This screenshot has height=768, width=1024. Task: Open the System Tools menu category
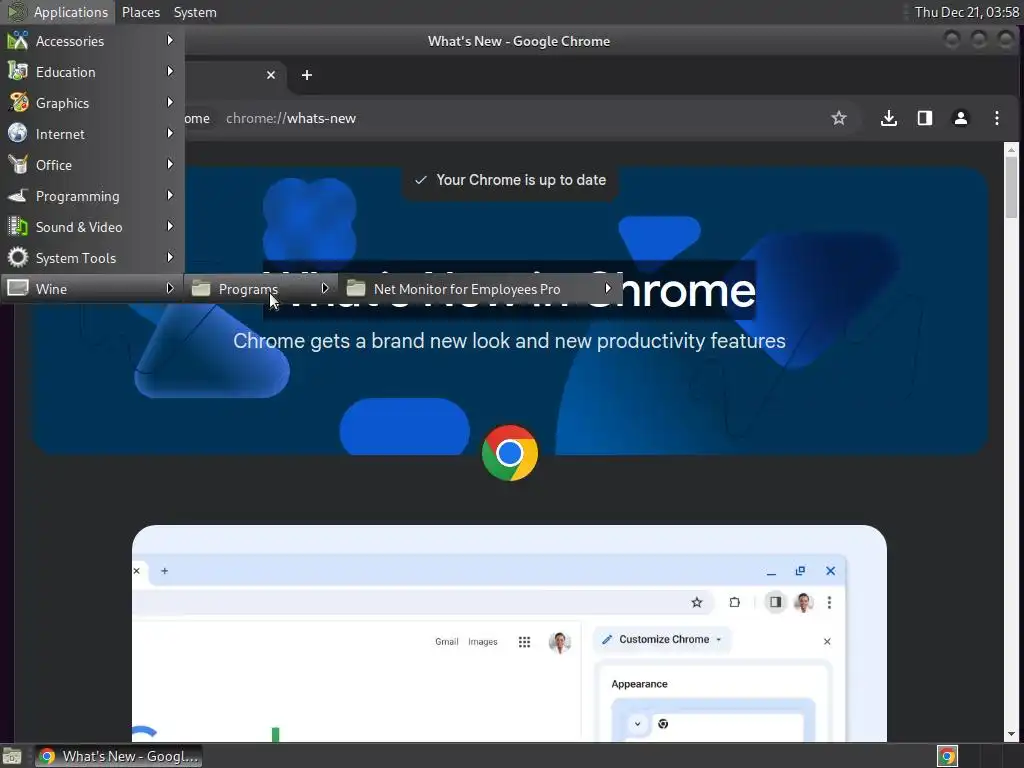click(92, 258)
